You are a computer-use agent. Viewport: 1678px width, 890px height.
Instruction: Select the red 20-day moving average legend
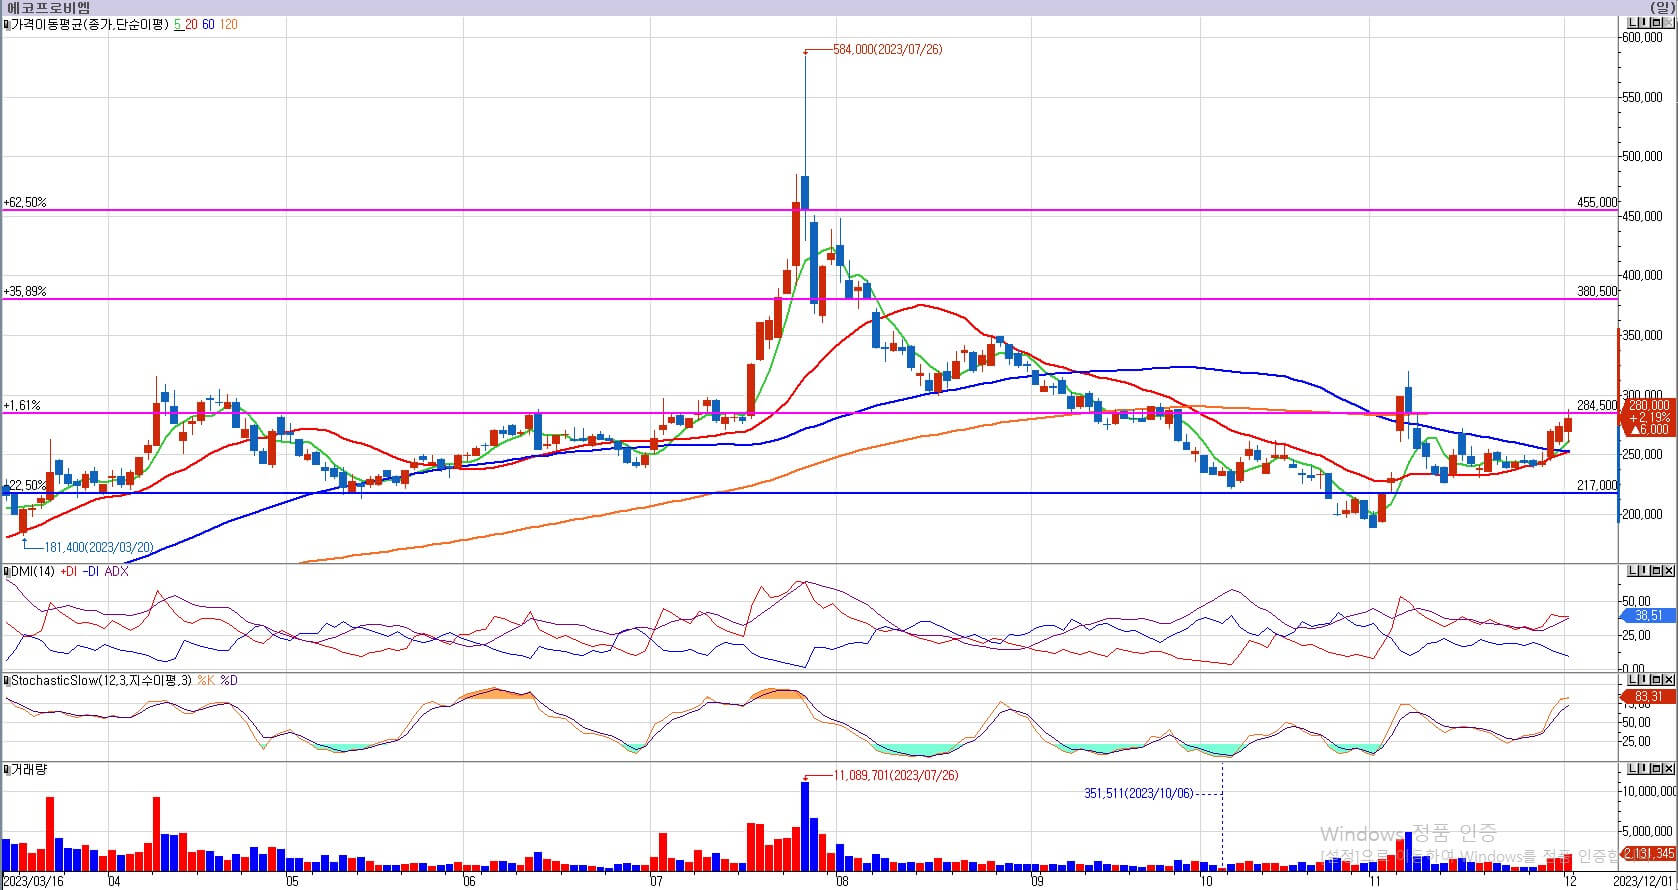point(191,24)
